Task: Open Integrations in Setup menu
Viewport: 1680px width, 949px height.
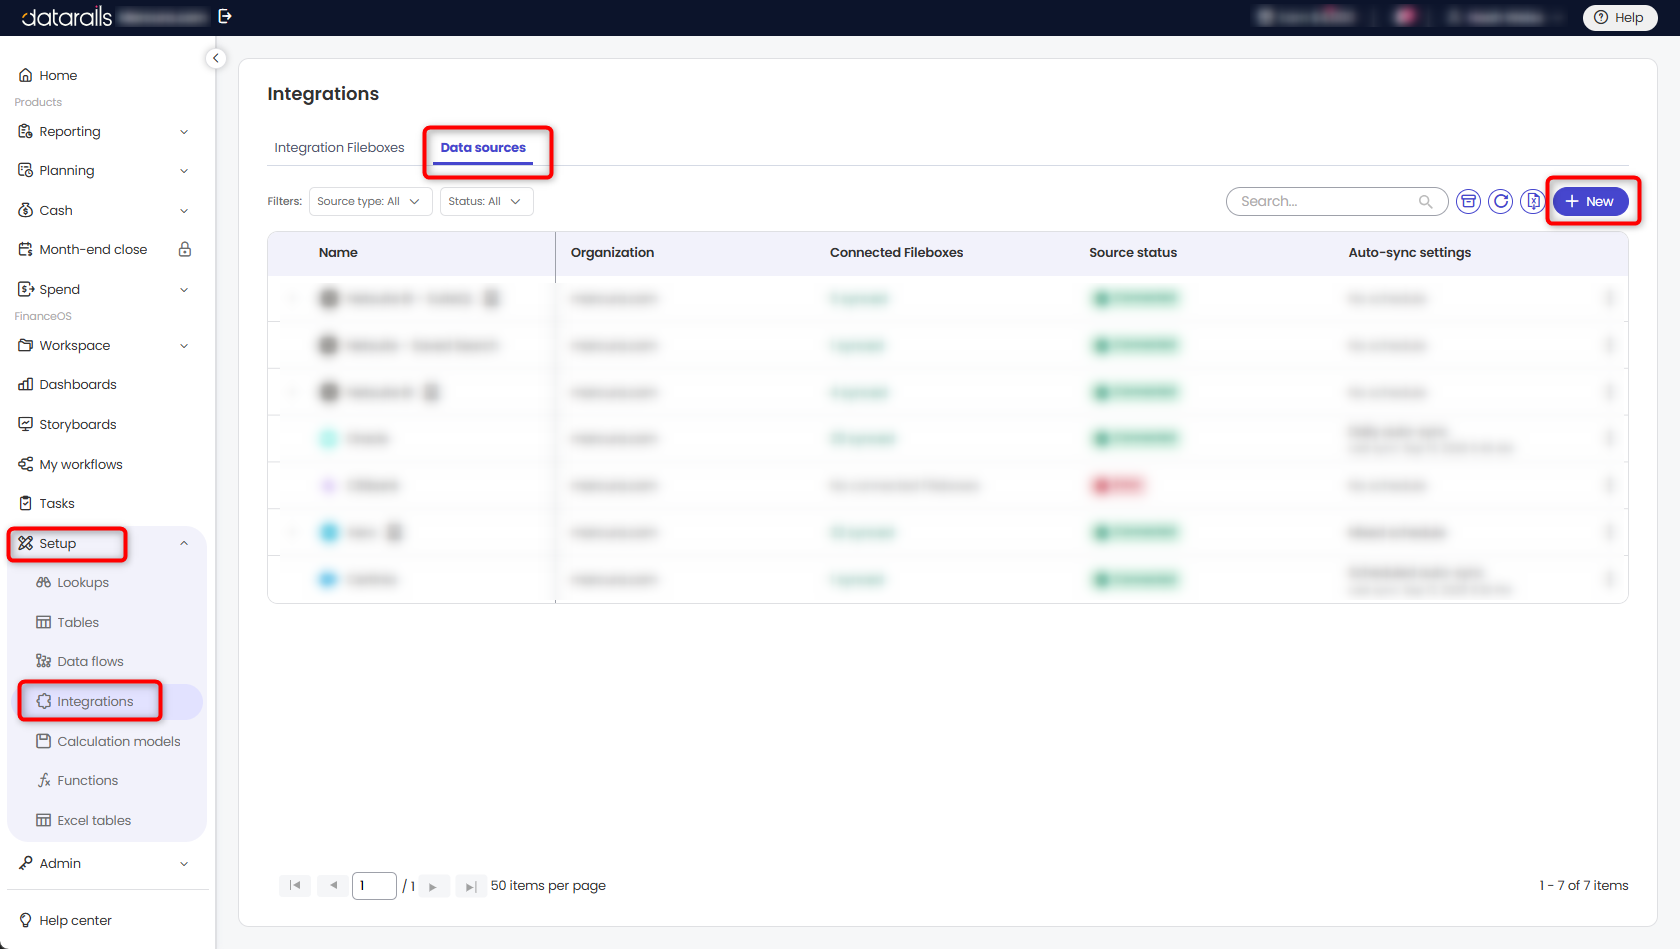Action: click(x=95, y=701)
